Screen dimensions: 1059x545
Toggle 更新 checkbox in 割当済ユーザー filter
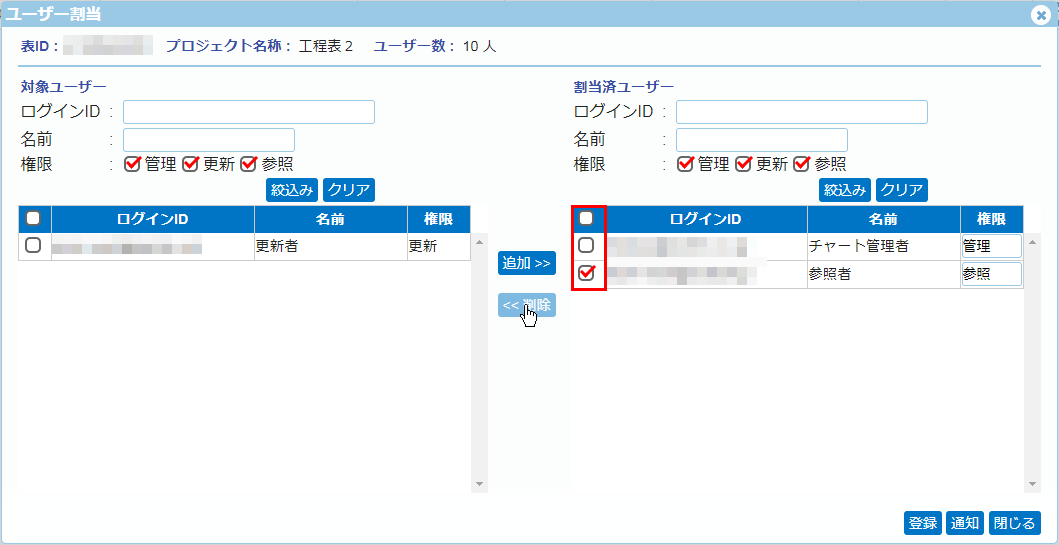coord(743,164)
